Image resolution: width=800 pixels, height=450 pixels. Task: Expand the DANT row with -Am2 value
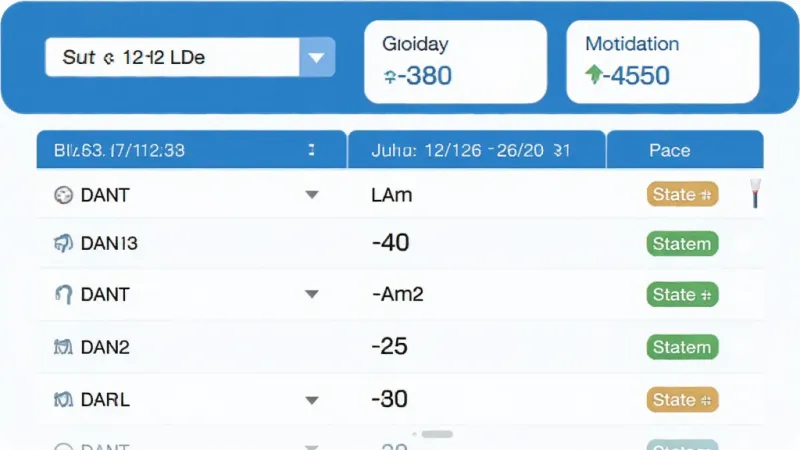[x=312, y=294]
